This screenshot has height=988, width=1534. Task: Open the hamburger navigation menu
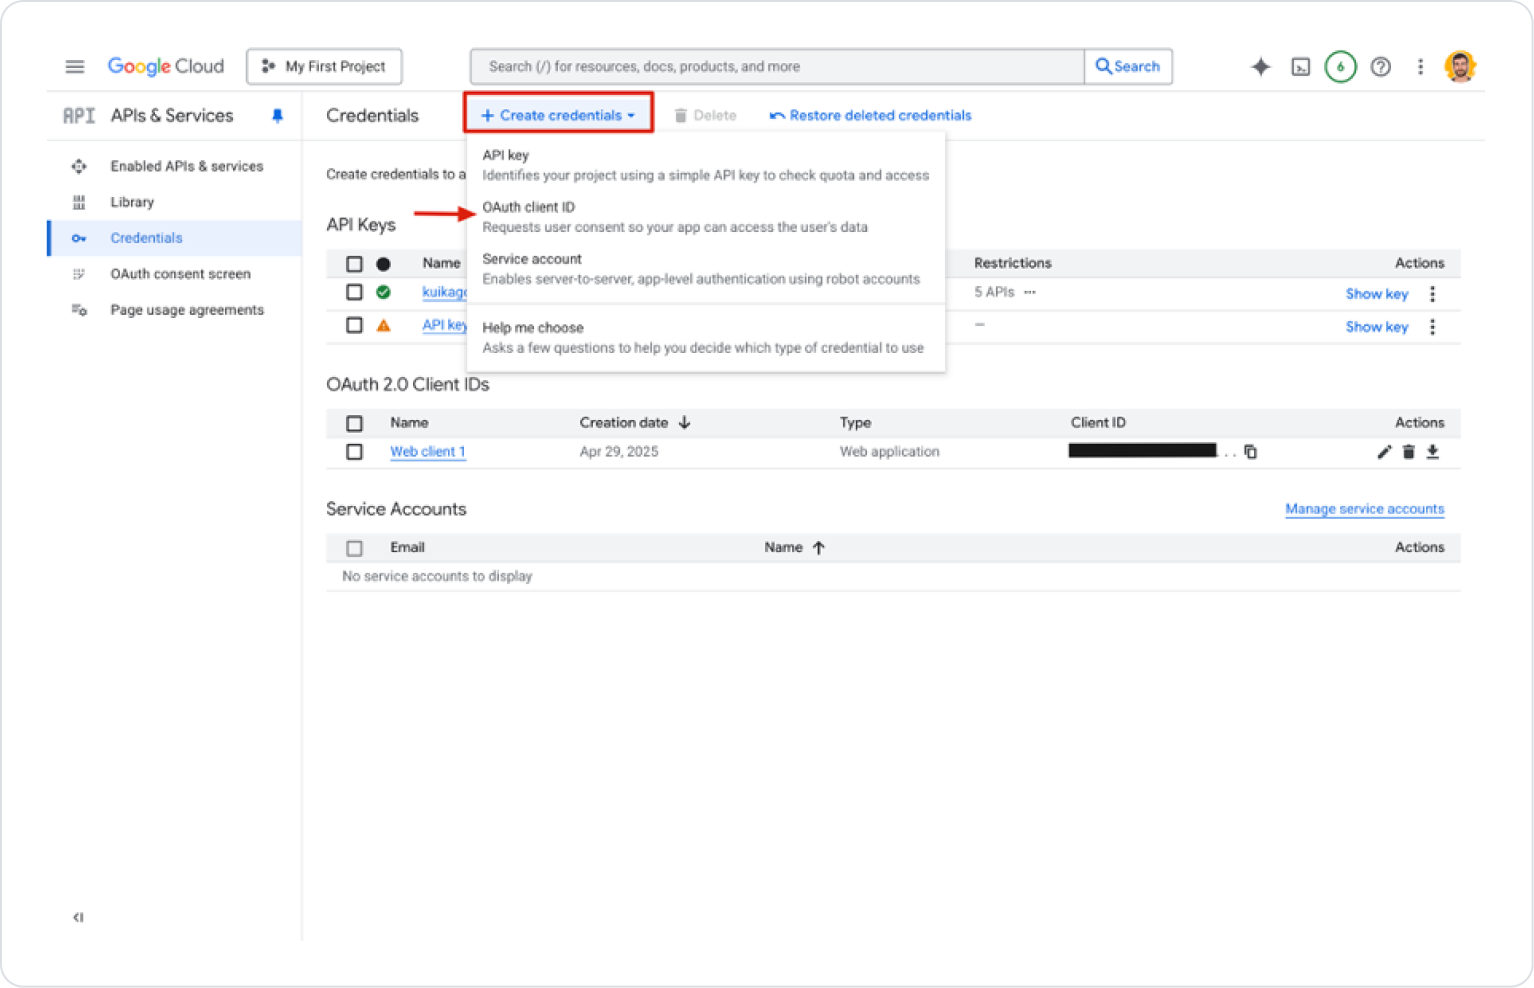click(75, 67)
